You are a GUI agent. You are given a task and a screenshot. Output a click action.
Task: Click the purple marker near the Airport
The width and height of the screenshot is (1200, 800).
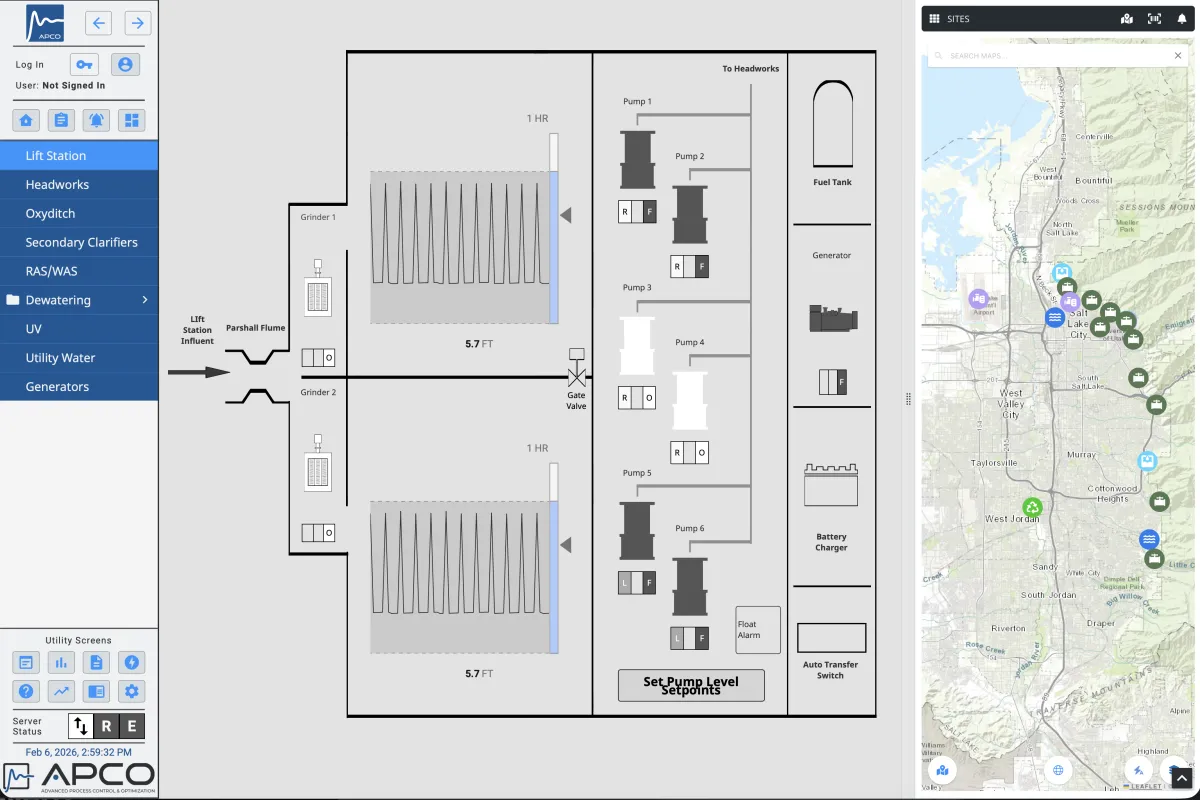click(978, 298)
